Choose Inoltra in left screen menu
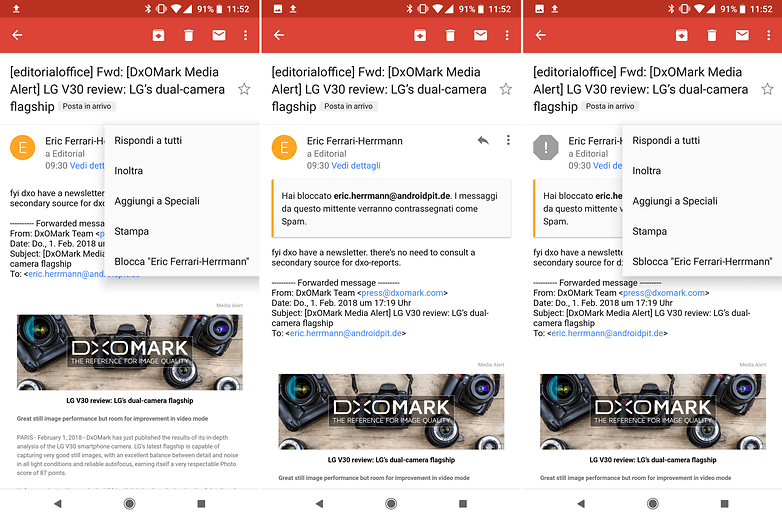 (x=182, y=171)
